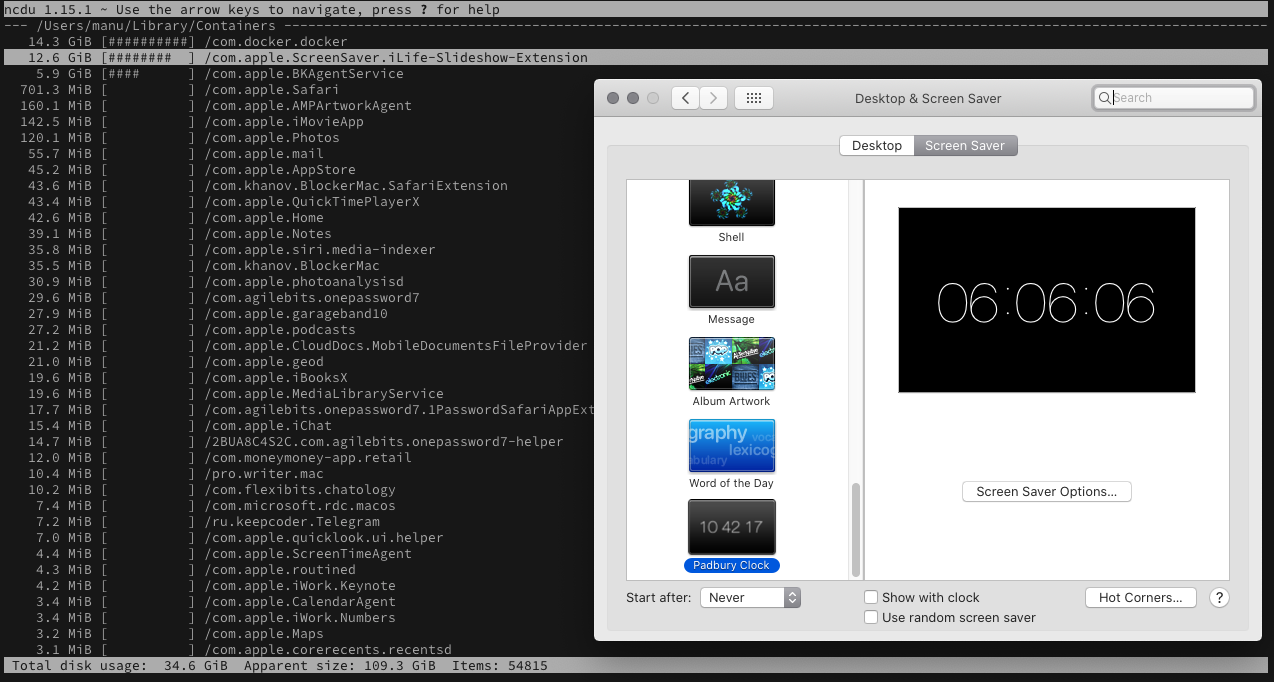Select com.docker.docker entry in ncdu
Image resolution: width=1274 pixels, height=682 pixels.
click(x=275, y=42)
